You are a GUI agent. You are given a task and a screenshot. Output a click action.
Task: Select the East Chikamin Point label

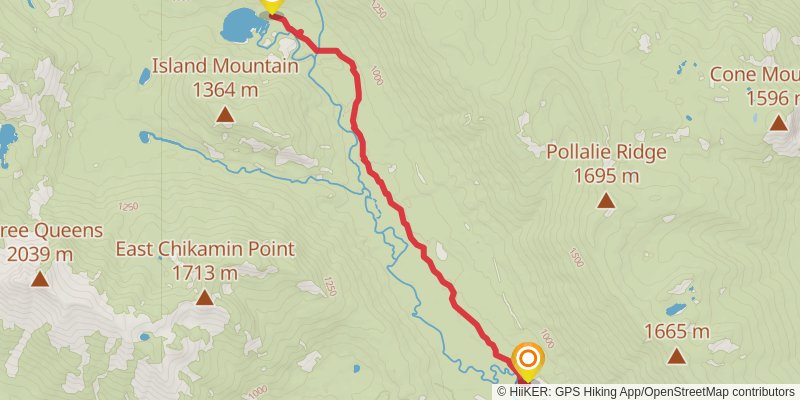205,249
